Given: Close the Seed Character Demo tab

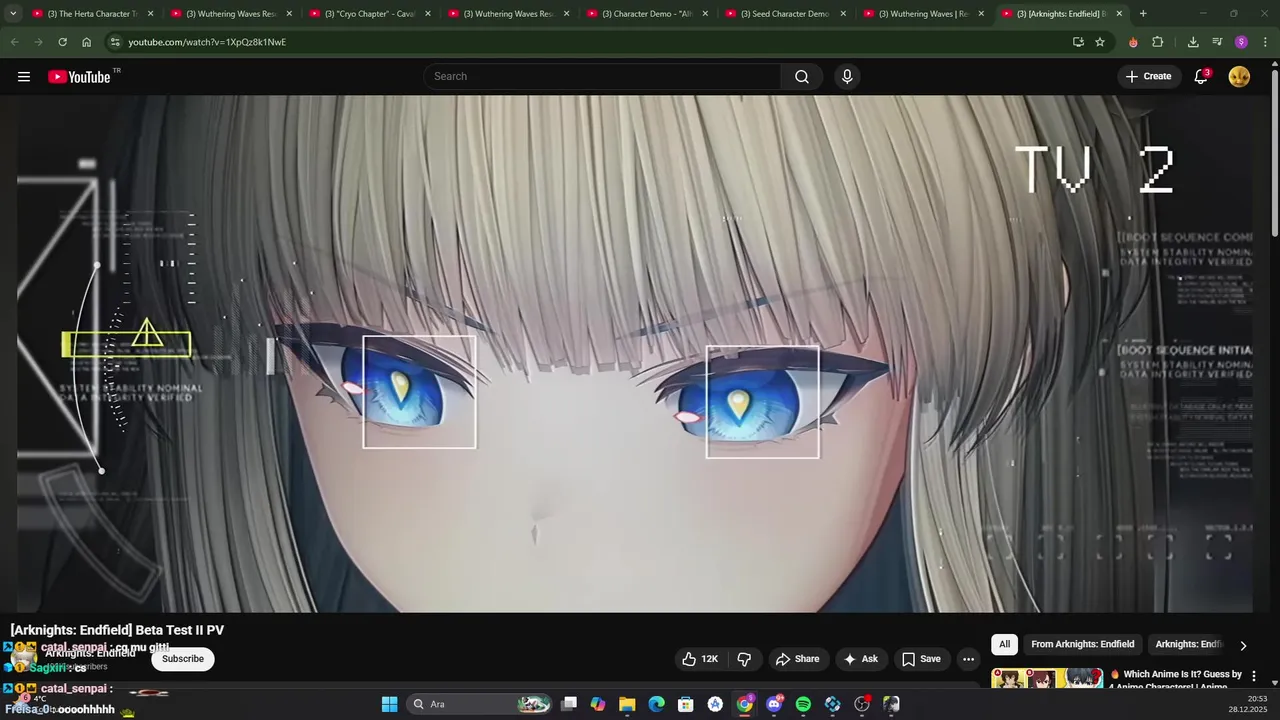Looking at the screenshot, I should pyautogui.click(x=843, y=14).
